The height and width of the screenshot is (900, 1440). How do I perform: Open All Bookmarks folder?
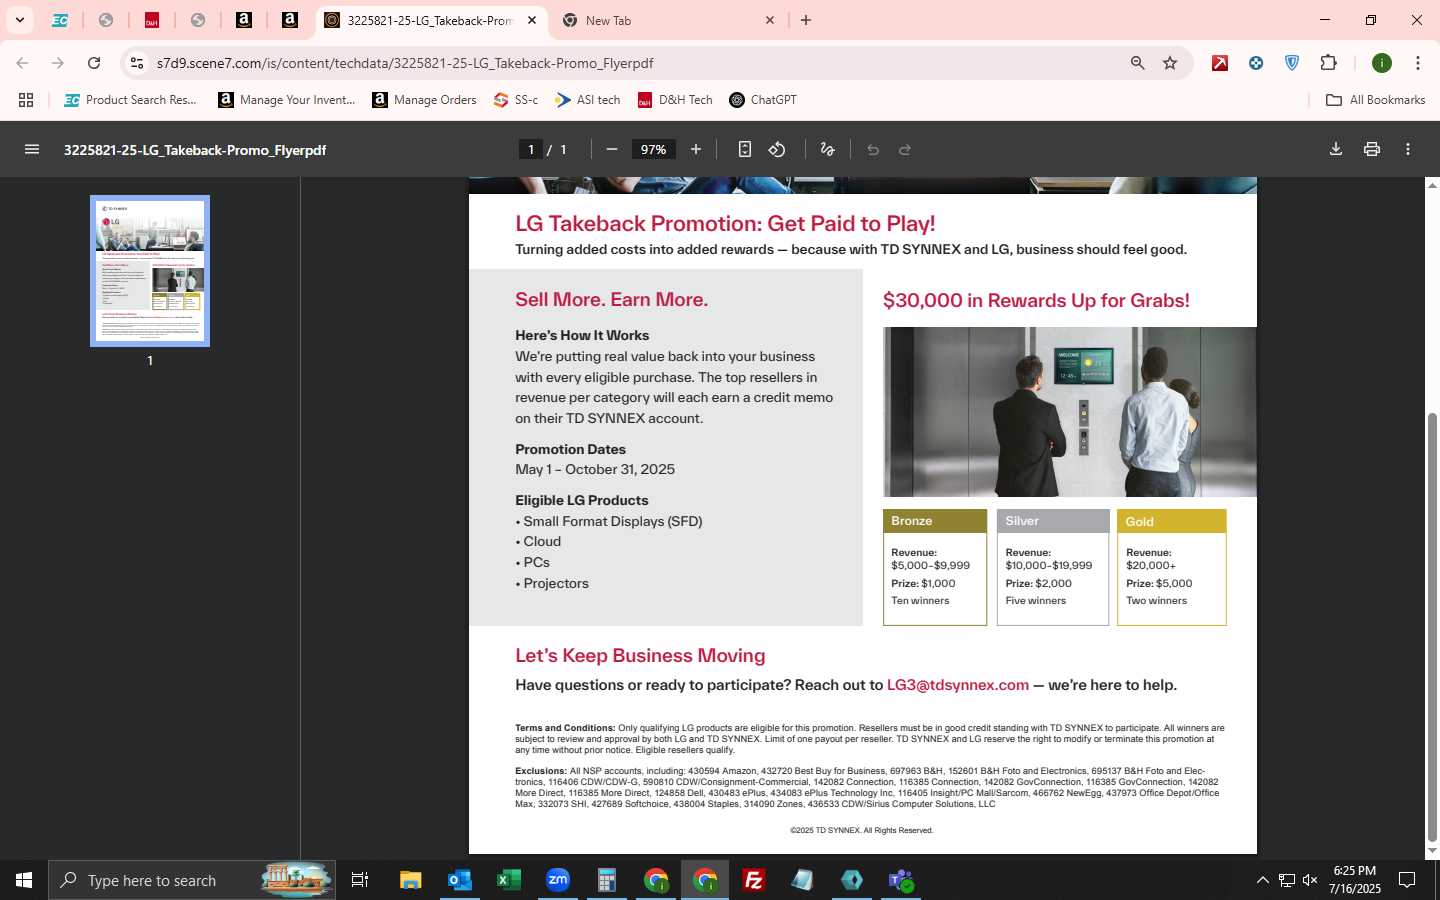[x=1375, y=100]
